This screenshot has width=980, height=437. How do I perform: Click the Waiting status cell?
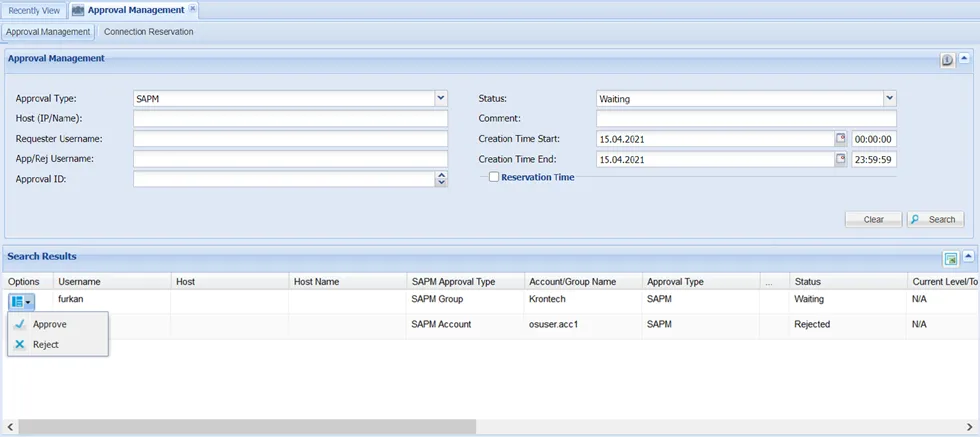848,299
